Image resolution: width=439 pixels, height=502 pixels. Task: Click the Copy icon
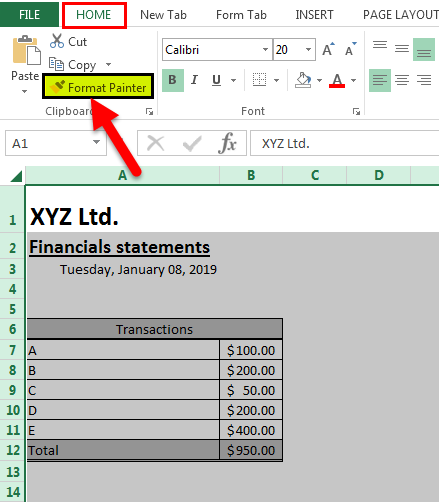pyautogui.click(x=56, y=64)
